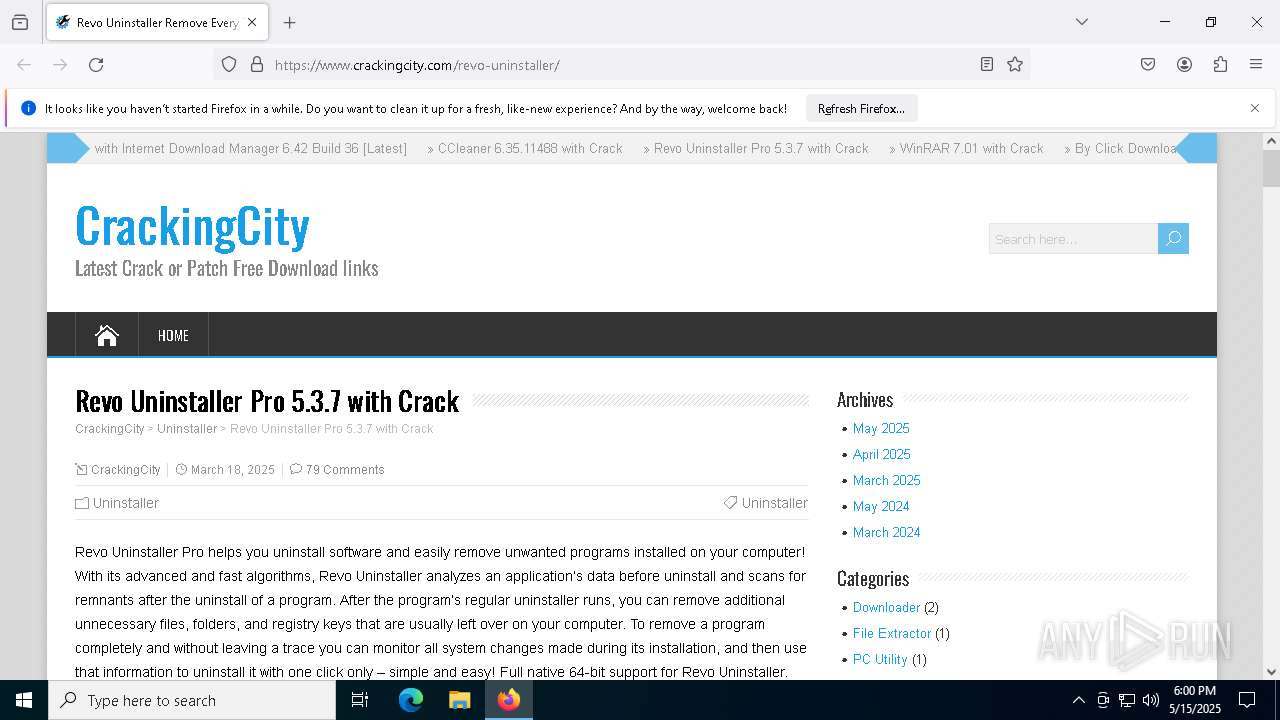
Task: View site security padlock info
Action: 257,64
